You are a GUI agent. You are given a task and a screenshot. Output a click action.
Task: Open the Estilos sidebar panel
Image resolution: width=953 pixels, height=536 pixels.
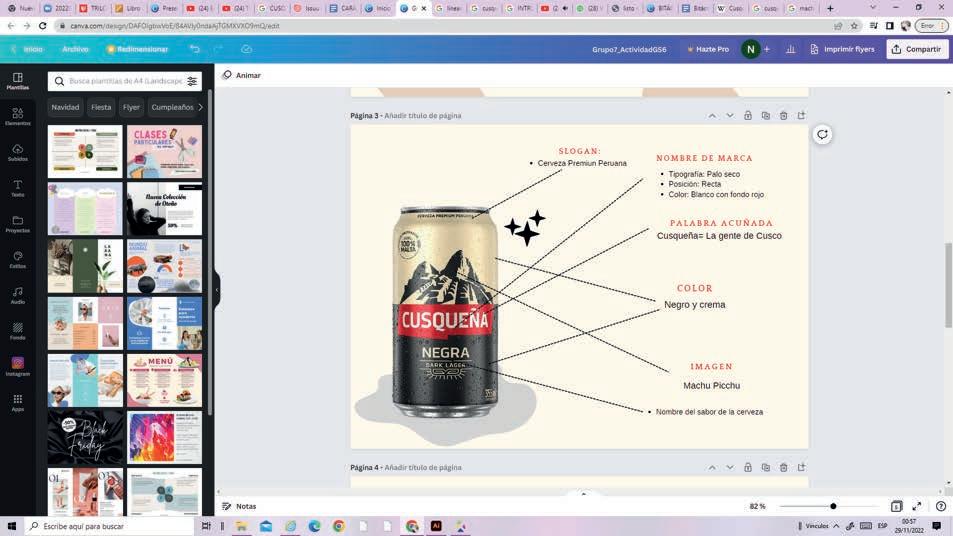[18, 260]
